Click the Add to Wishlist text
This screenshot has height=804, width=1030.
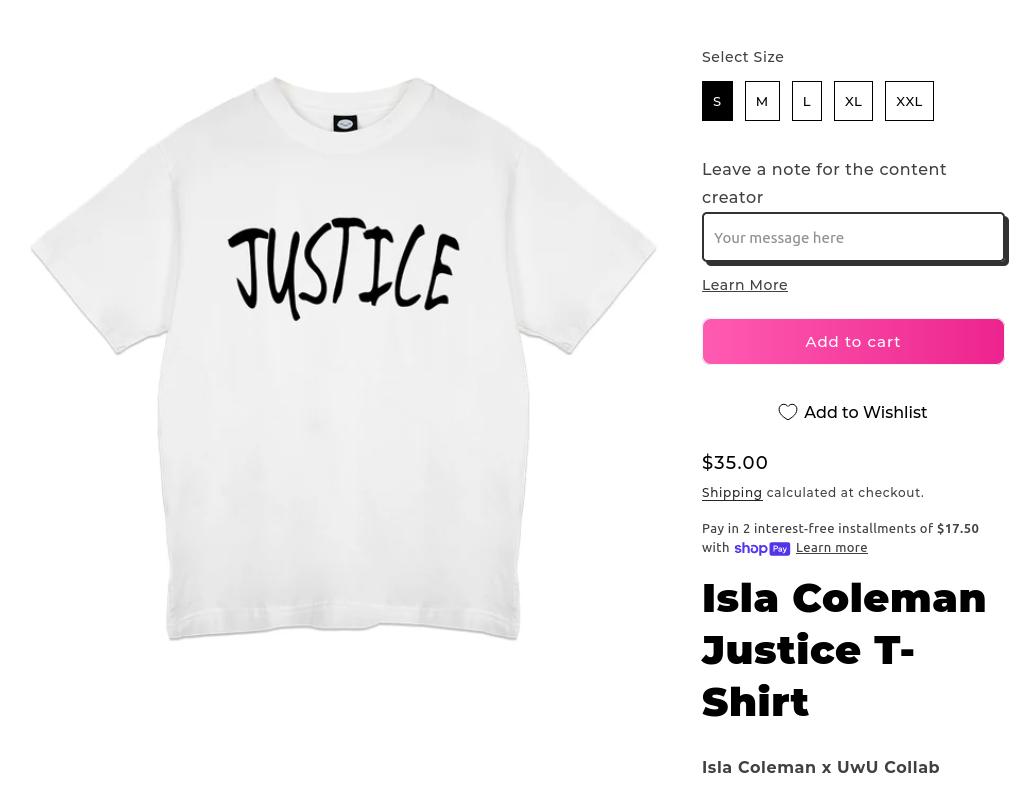pyautogui.click(x=865, y=412)
